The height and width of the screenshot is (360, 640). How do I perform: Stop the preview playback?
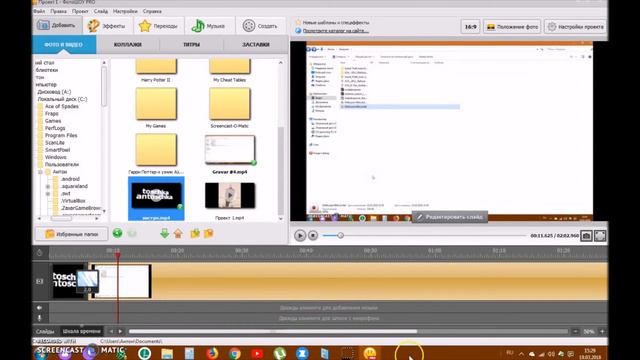(313, 236)
